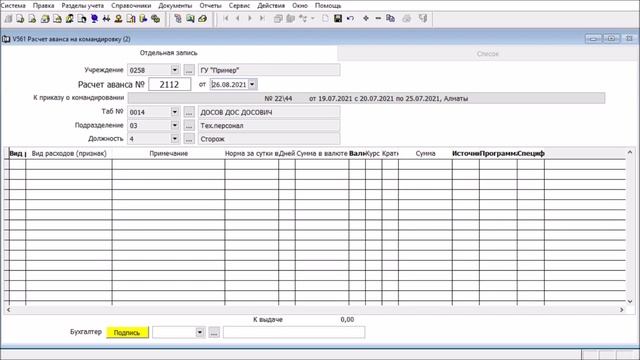This screenshot has width=640, height=360.
Task: Click ellipsis button next to Таб №
Action: pyautogui.click(x=189, y=112)
